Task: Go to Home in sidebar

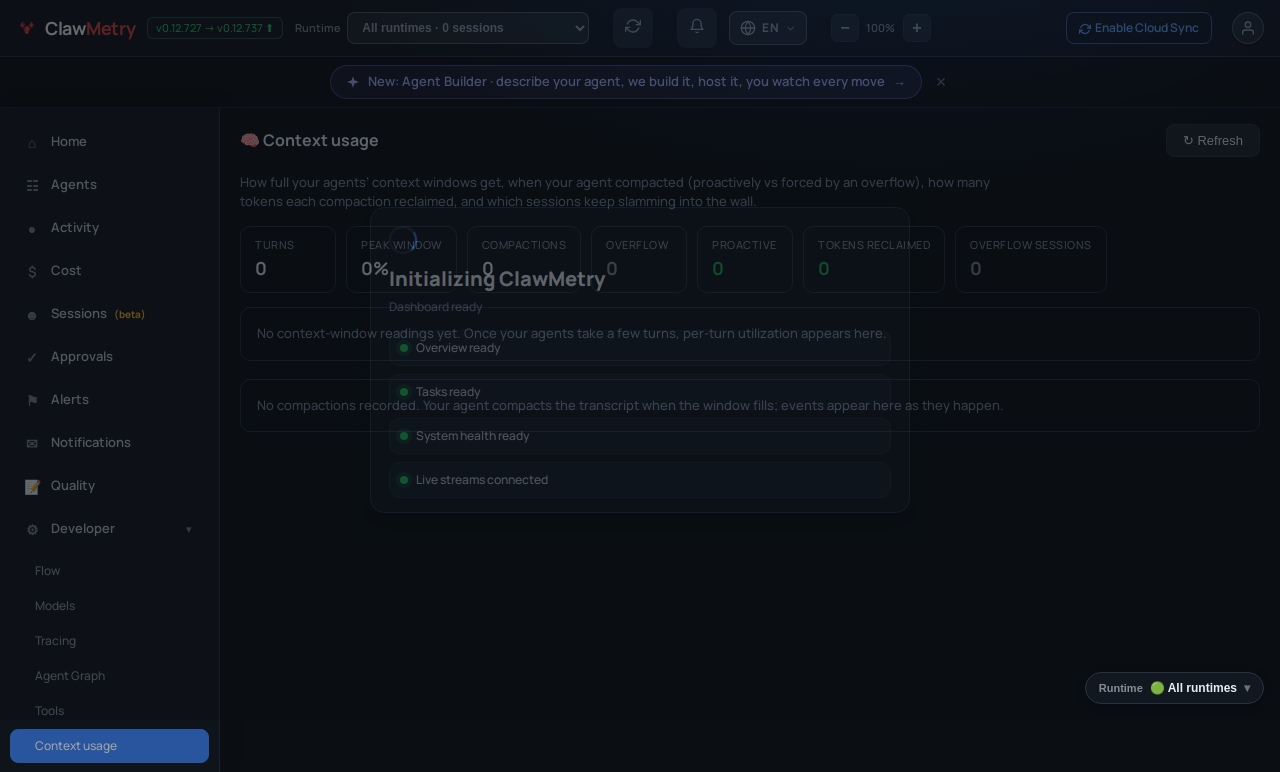Action: tap(110, 142)
